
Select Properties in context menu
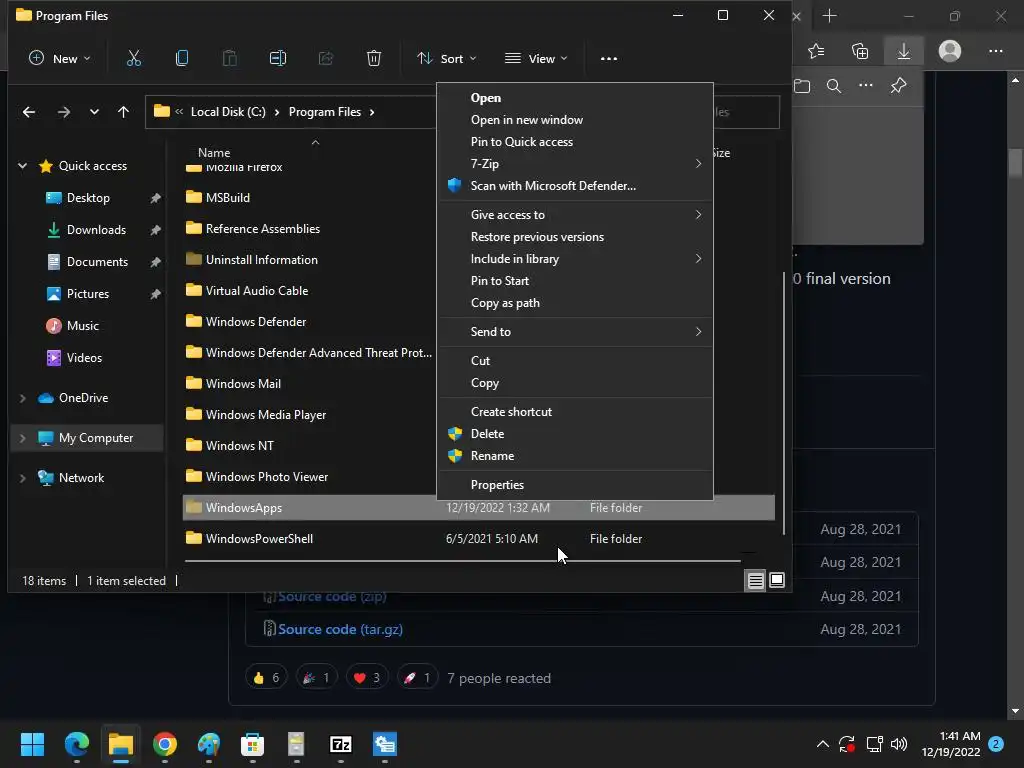pos(575,485)
